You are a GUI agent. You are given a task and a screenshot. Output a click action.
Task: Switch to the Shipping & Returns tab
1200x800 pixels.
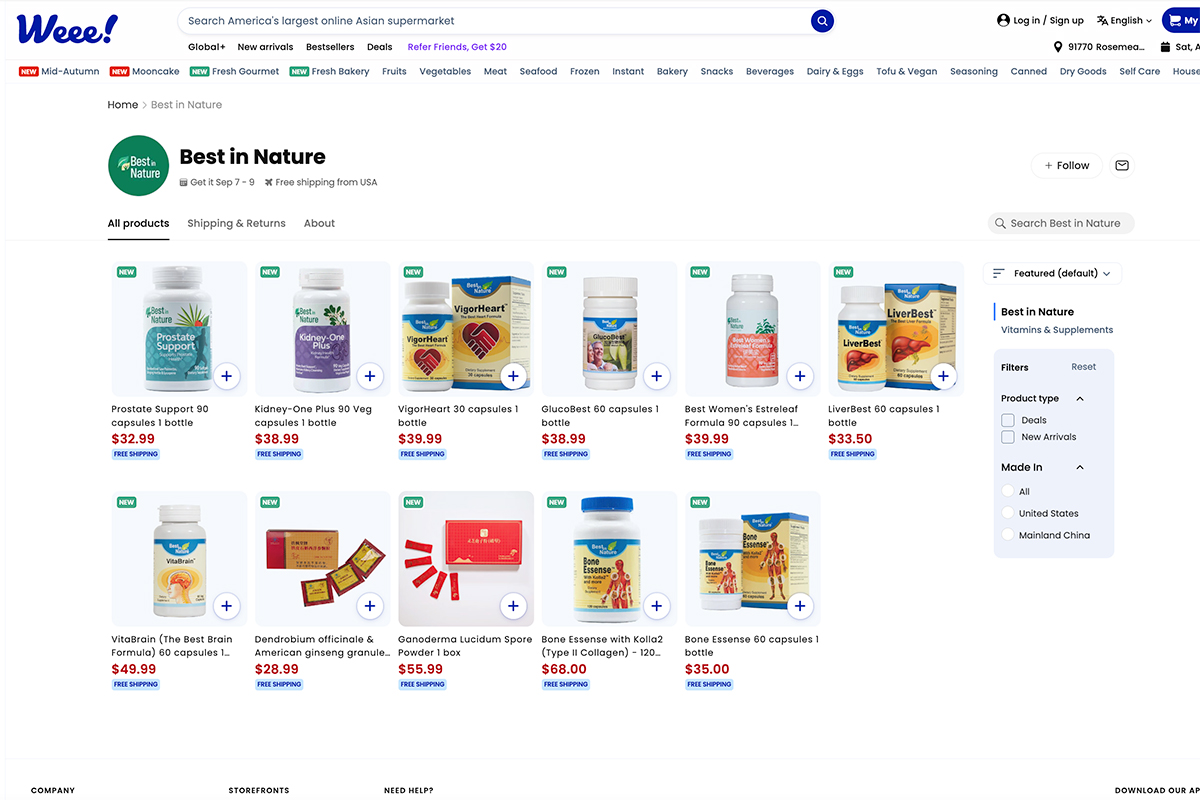click(236, 223)
